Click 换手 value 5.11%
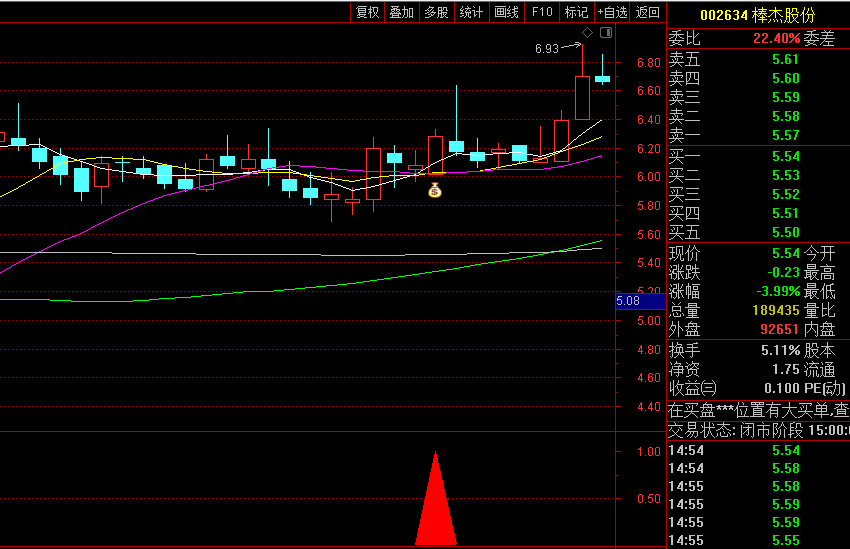850x549 pixels. 781,350
